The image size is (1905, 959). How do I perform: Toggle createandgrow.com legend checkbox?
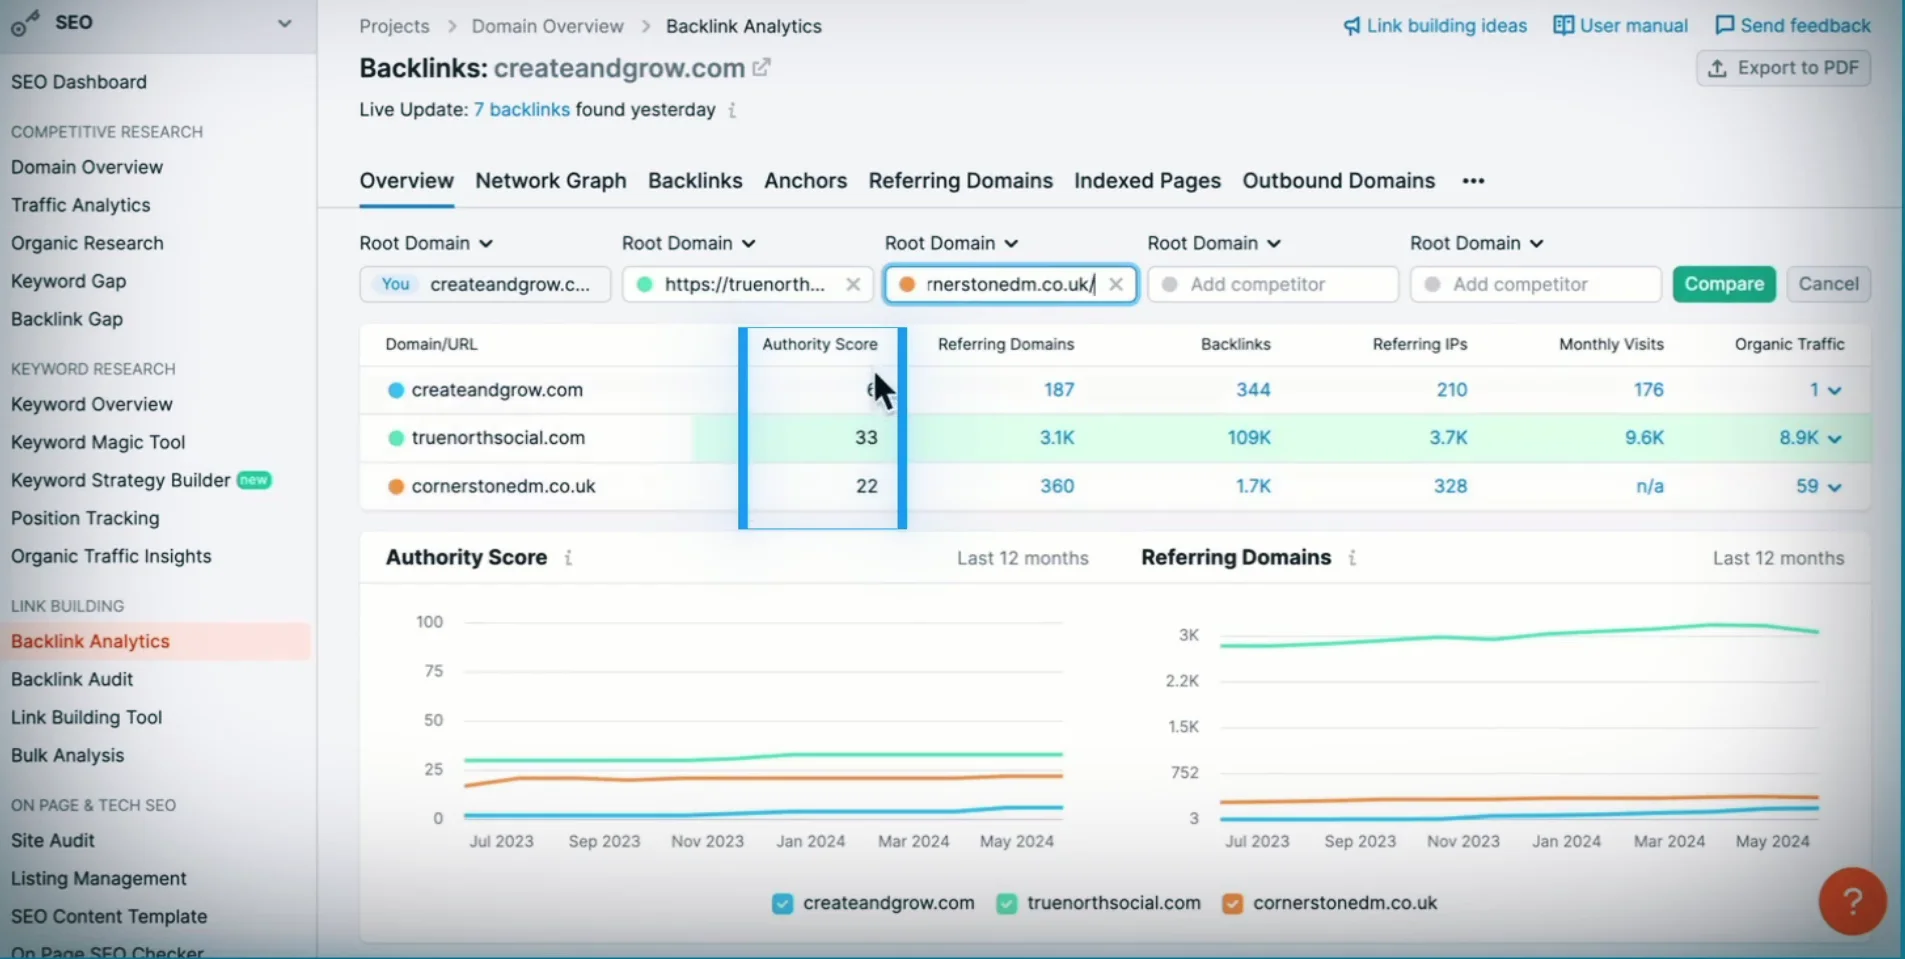(x=783, y=904)
